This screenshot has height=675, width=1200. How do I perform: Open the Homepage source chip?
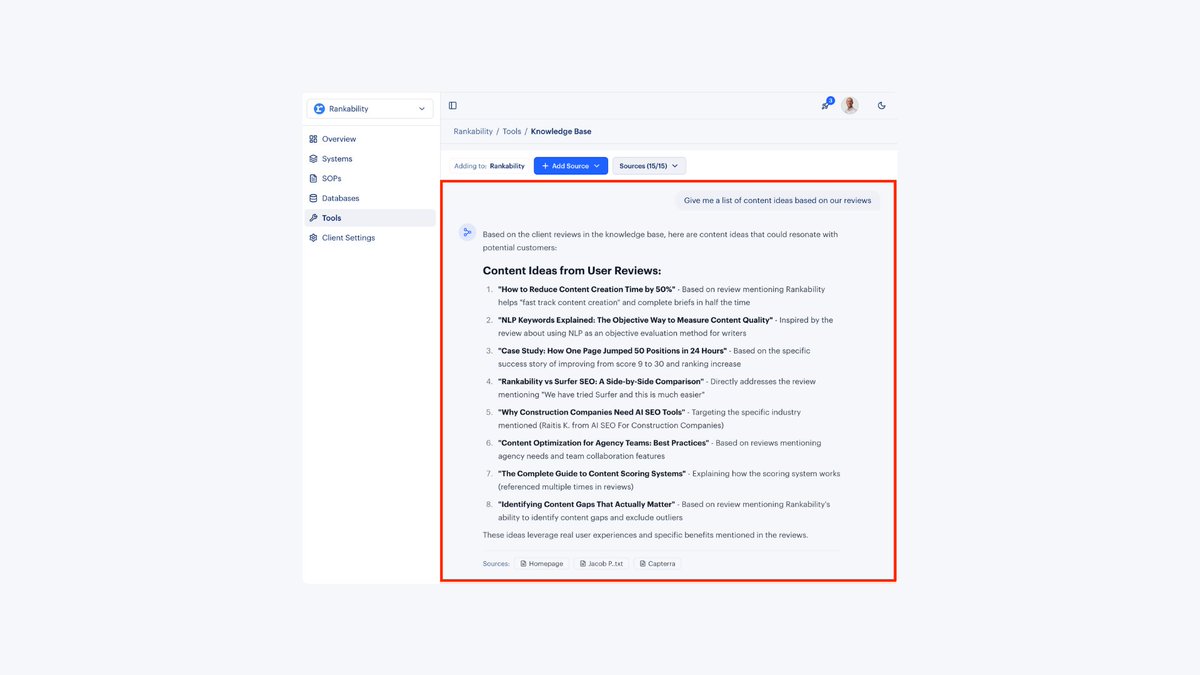[541, 564]
